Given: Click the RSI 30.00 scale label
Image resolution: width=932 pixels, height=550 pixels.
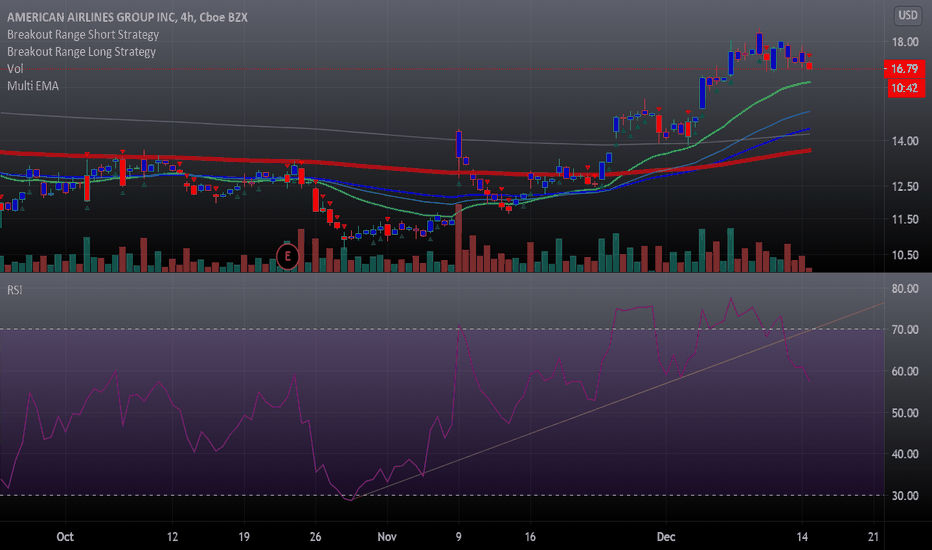Looking at the screenshot, I should 905,495.
